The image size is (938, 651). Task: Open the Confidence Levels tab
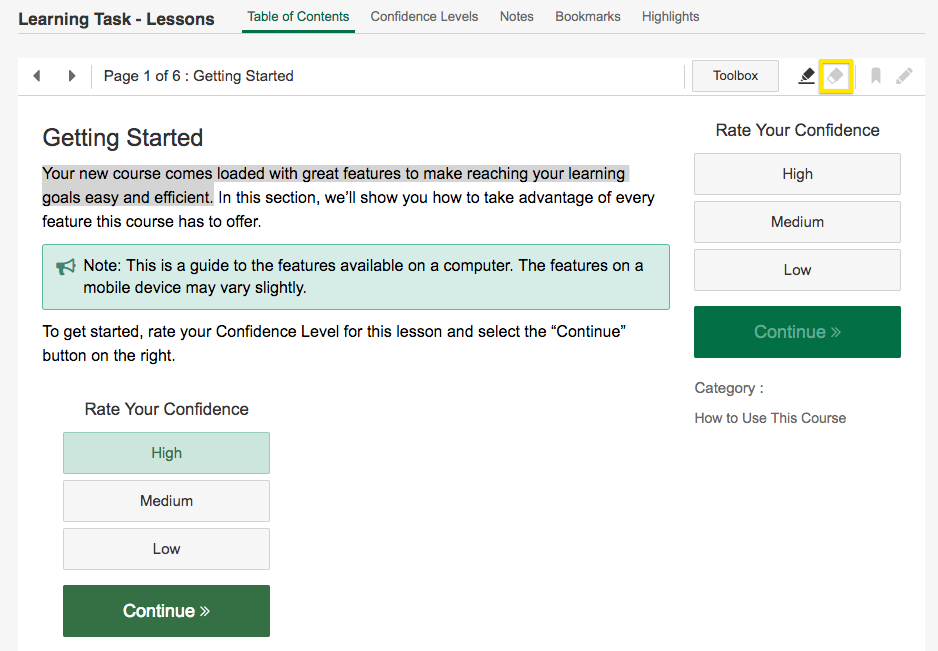point(424,16)
